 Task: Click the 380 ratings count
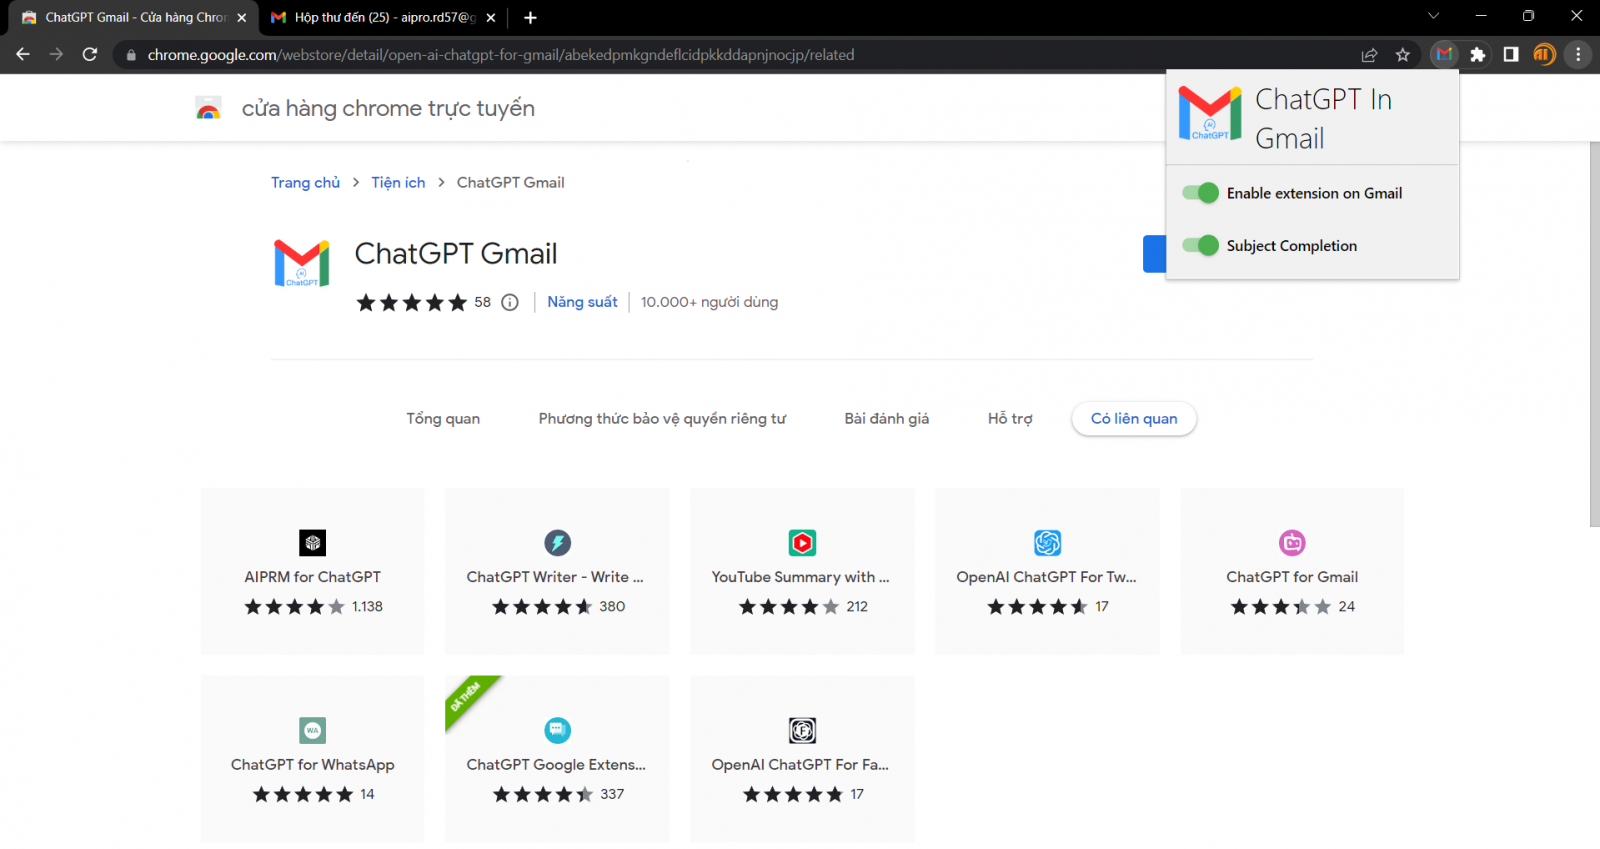pyautogui.click(x=612, y=607)
